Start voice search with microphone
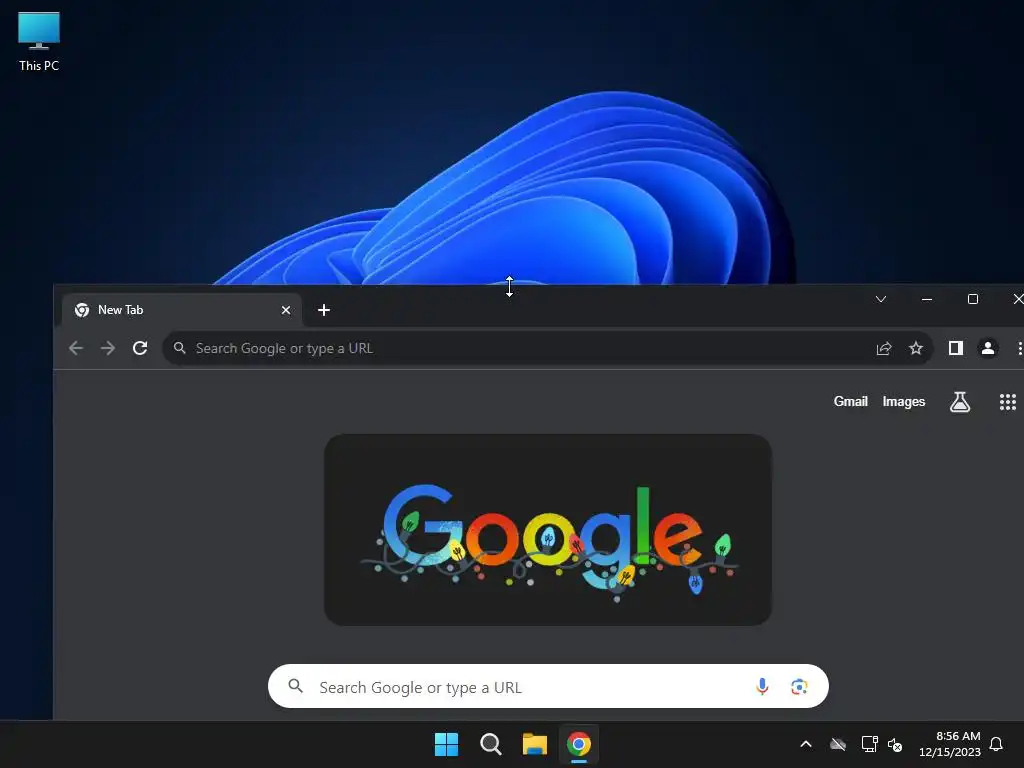The image size is (1024, 768). point(761,686)
